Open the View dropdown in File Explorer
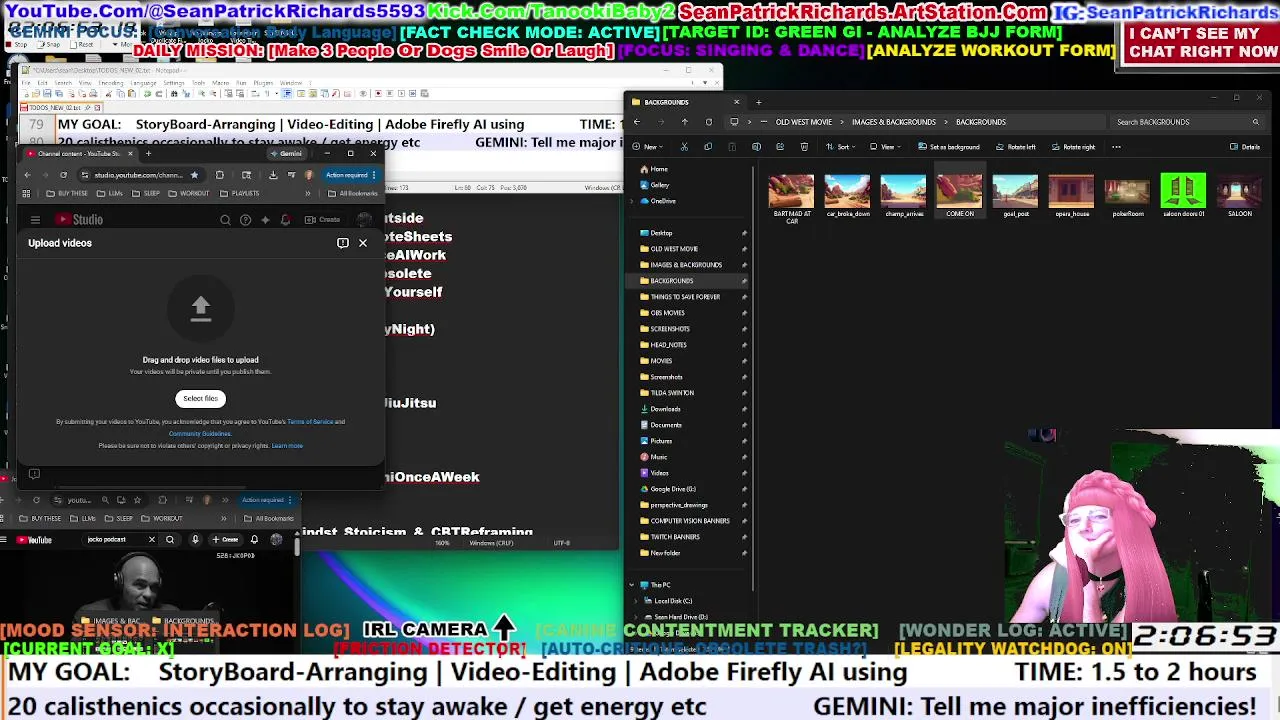The width and height of the screenshot is (1280, 720). [885, 147]
